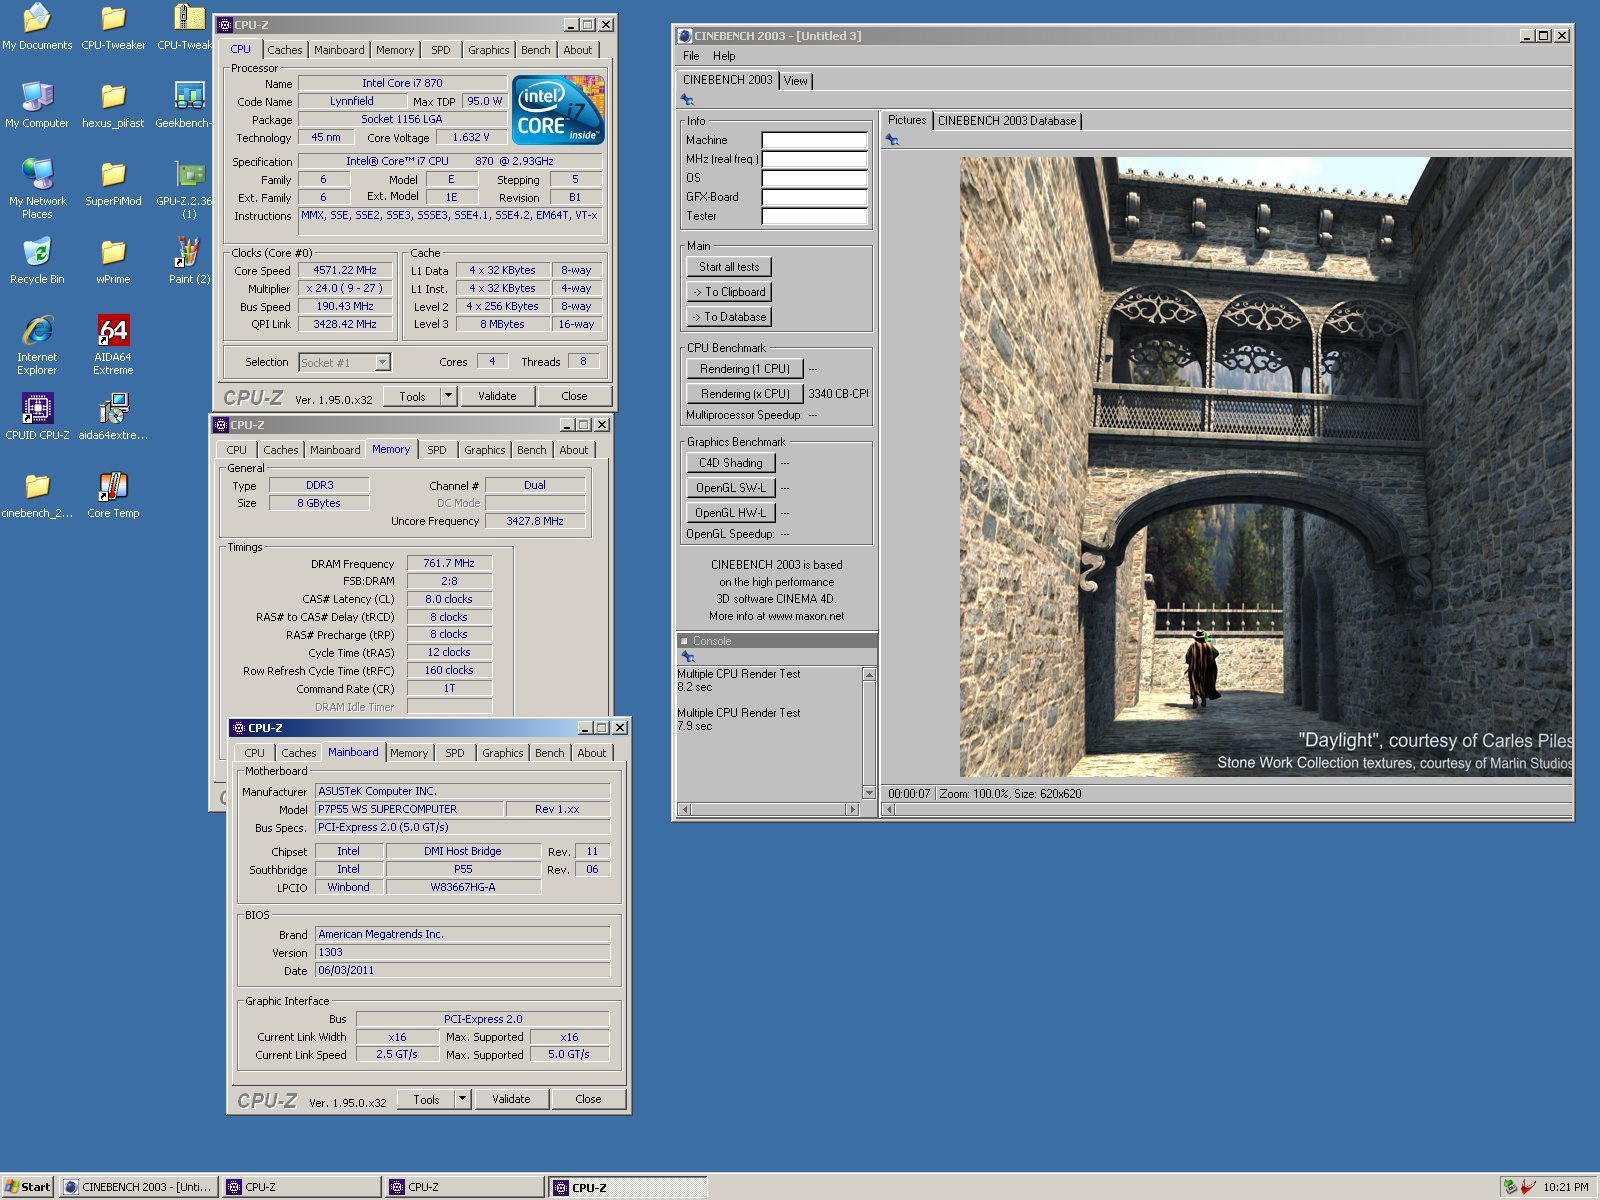Open the Recycle Bin
The height and width of the screenshot is (1200, 1600).
[x=37, y=261]
